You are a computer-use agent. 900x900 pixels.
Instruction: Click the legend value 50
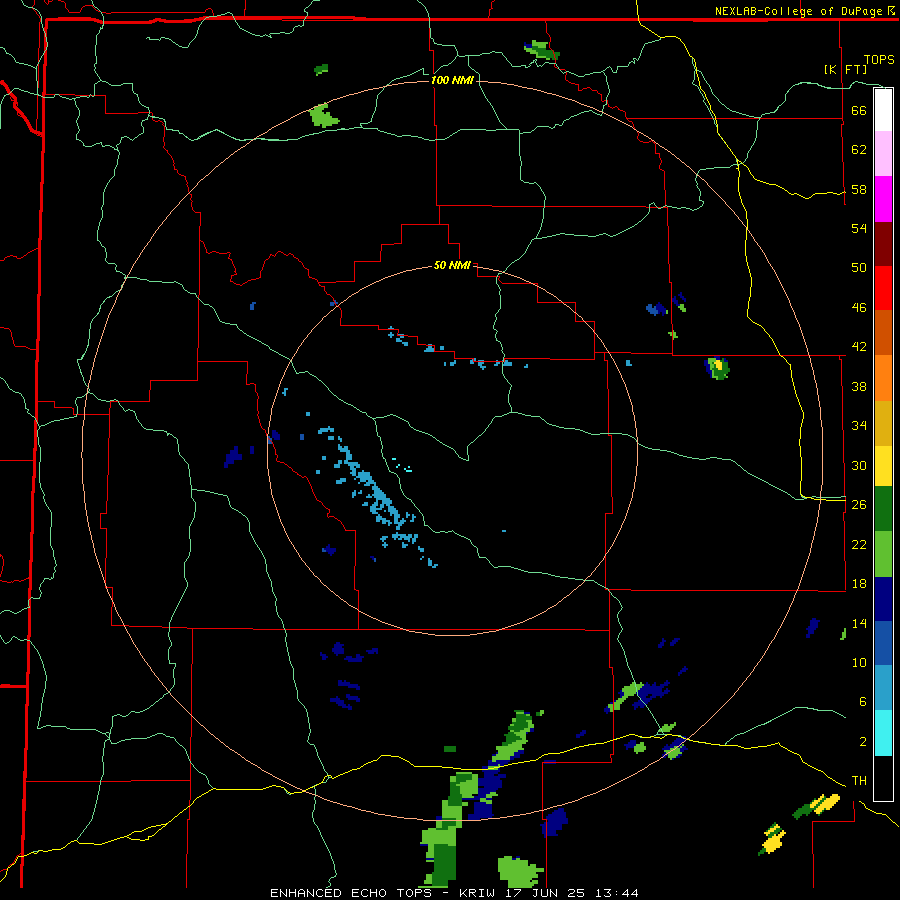(x=859, y=268)
